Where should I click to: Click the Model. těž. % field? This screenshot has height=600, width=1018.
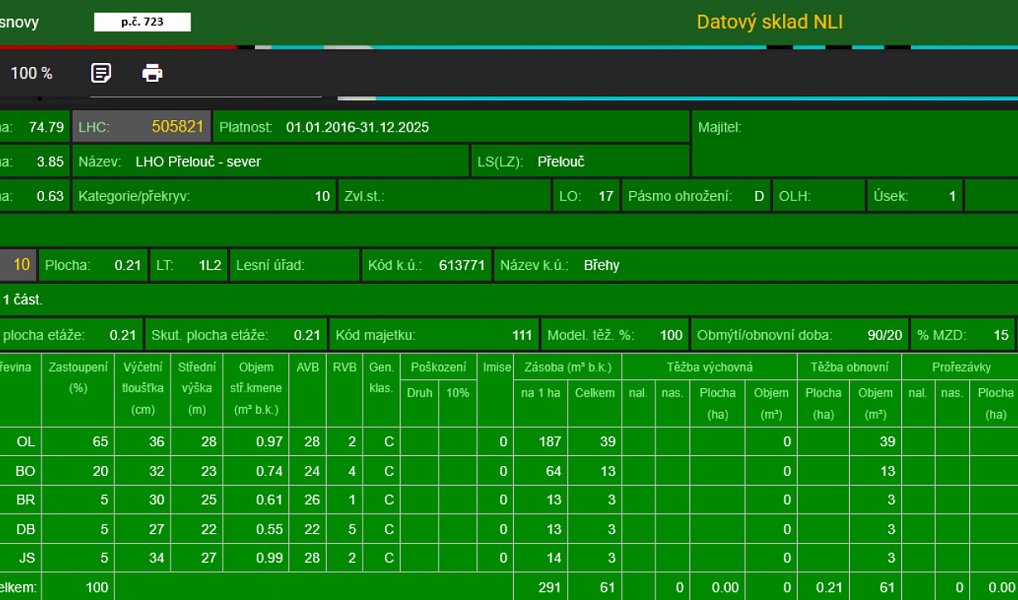pyautogui.click(x=615, y=335)
